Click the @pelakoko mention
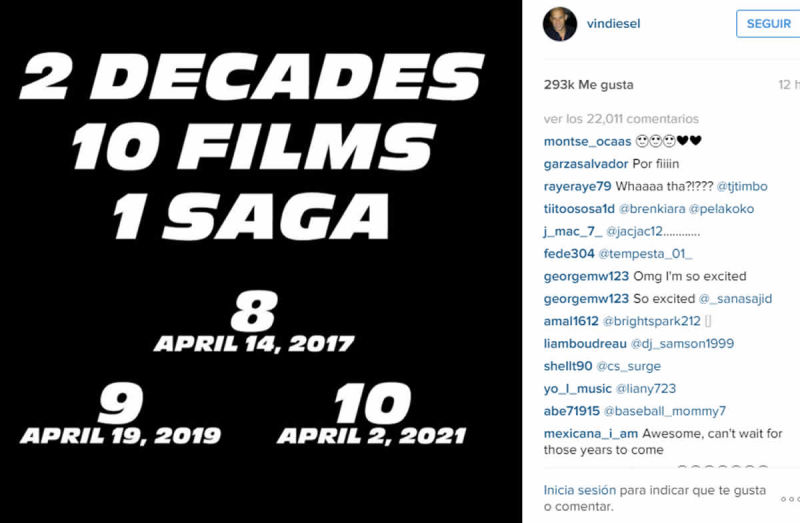 tap(721, 209)
